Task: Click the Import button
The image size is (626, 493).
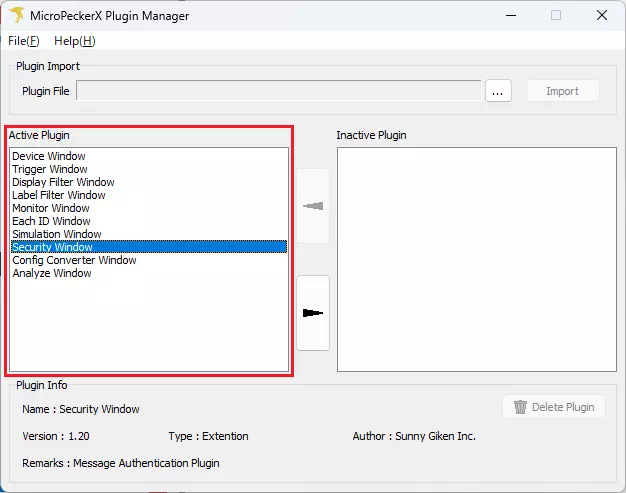Action: [563, 91]
